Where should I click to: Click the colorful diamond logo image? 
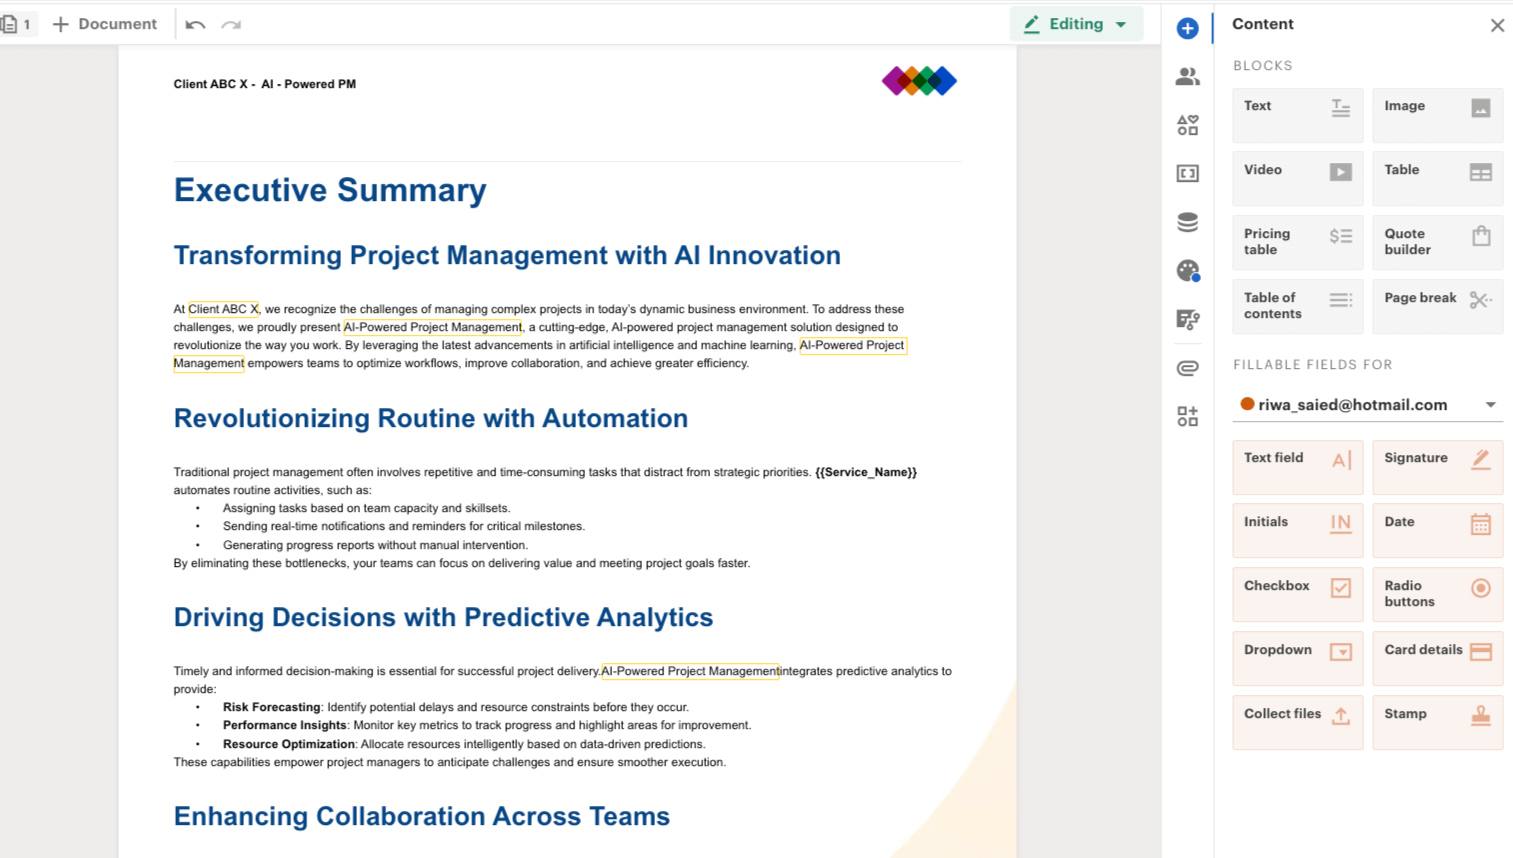pos(919,81)
